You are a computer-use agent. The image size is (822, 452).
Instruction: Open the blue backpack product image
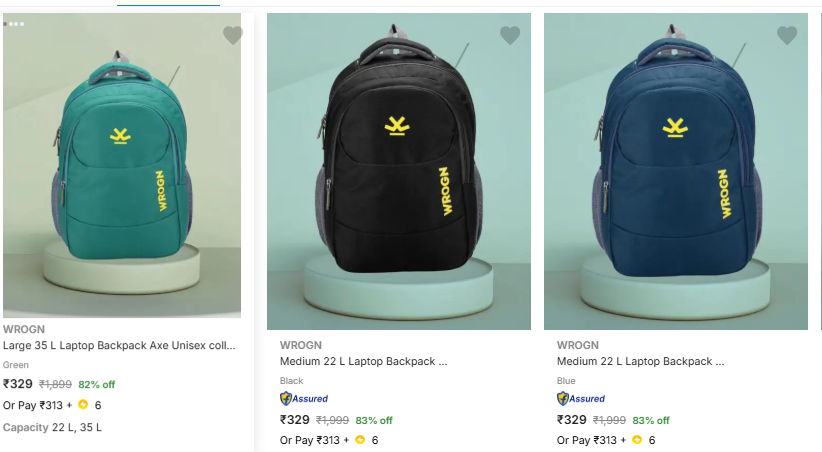tap(676, 170)
